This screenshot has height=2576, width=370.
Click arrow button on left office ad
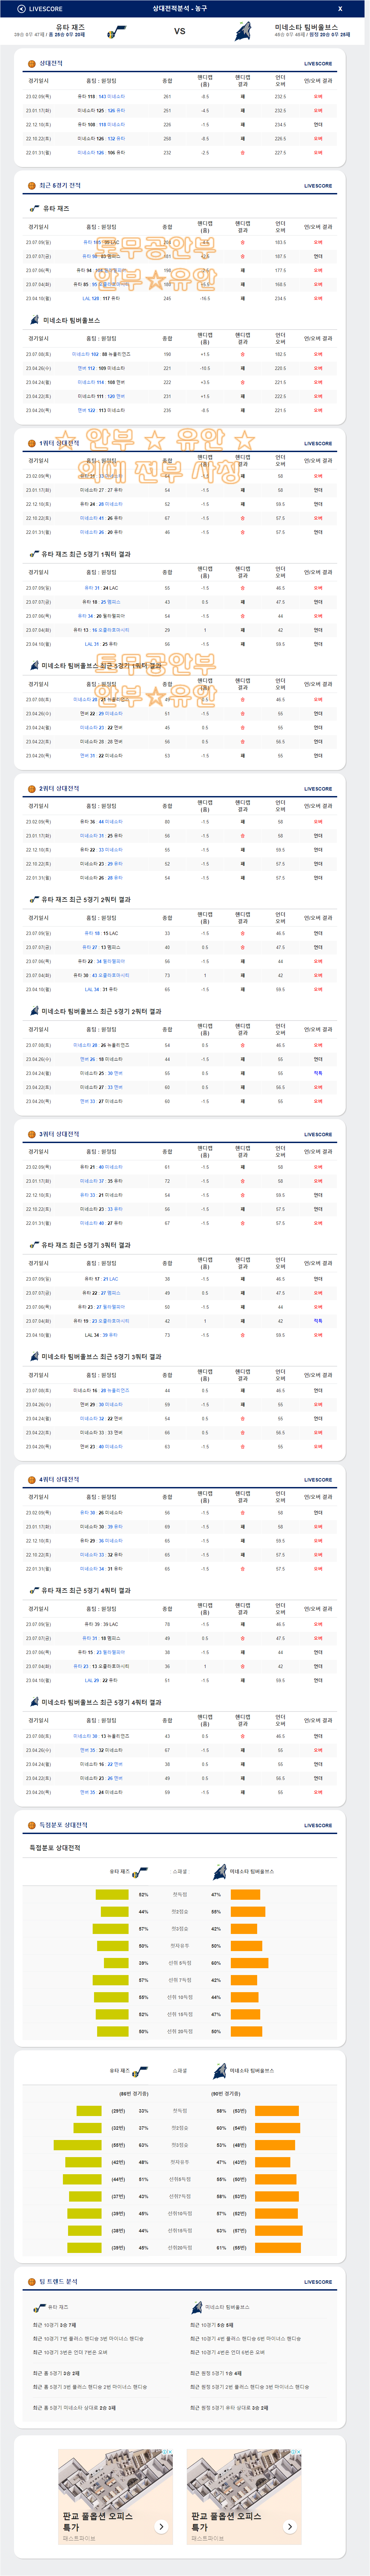161,2527
